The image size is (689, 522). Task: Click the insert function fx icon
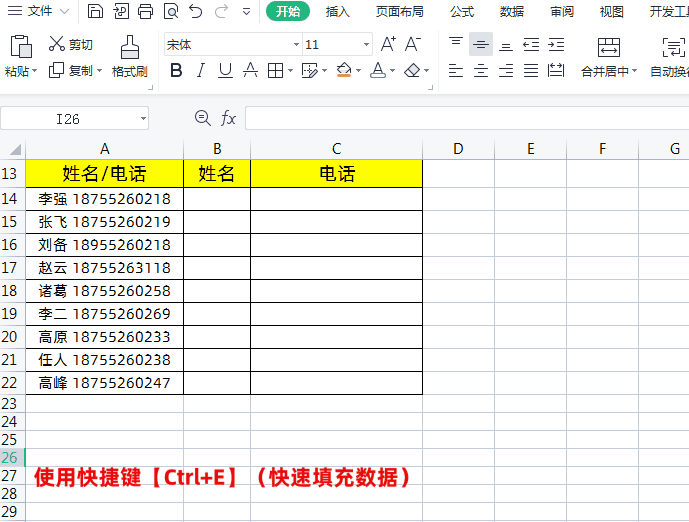coord(228,118)
